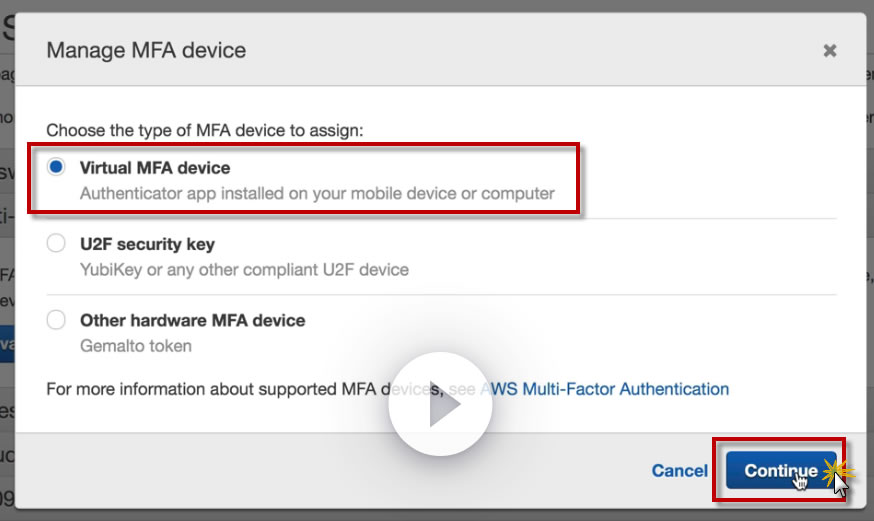Pick the Other hardware MFA device radio

57,321
